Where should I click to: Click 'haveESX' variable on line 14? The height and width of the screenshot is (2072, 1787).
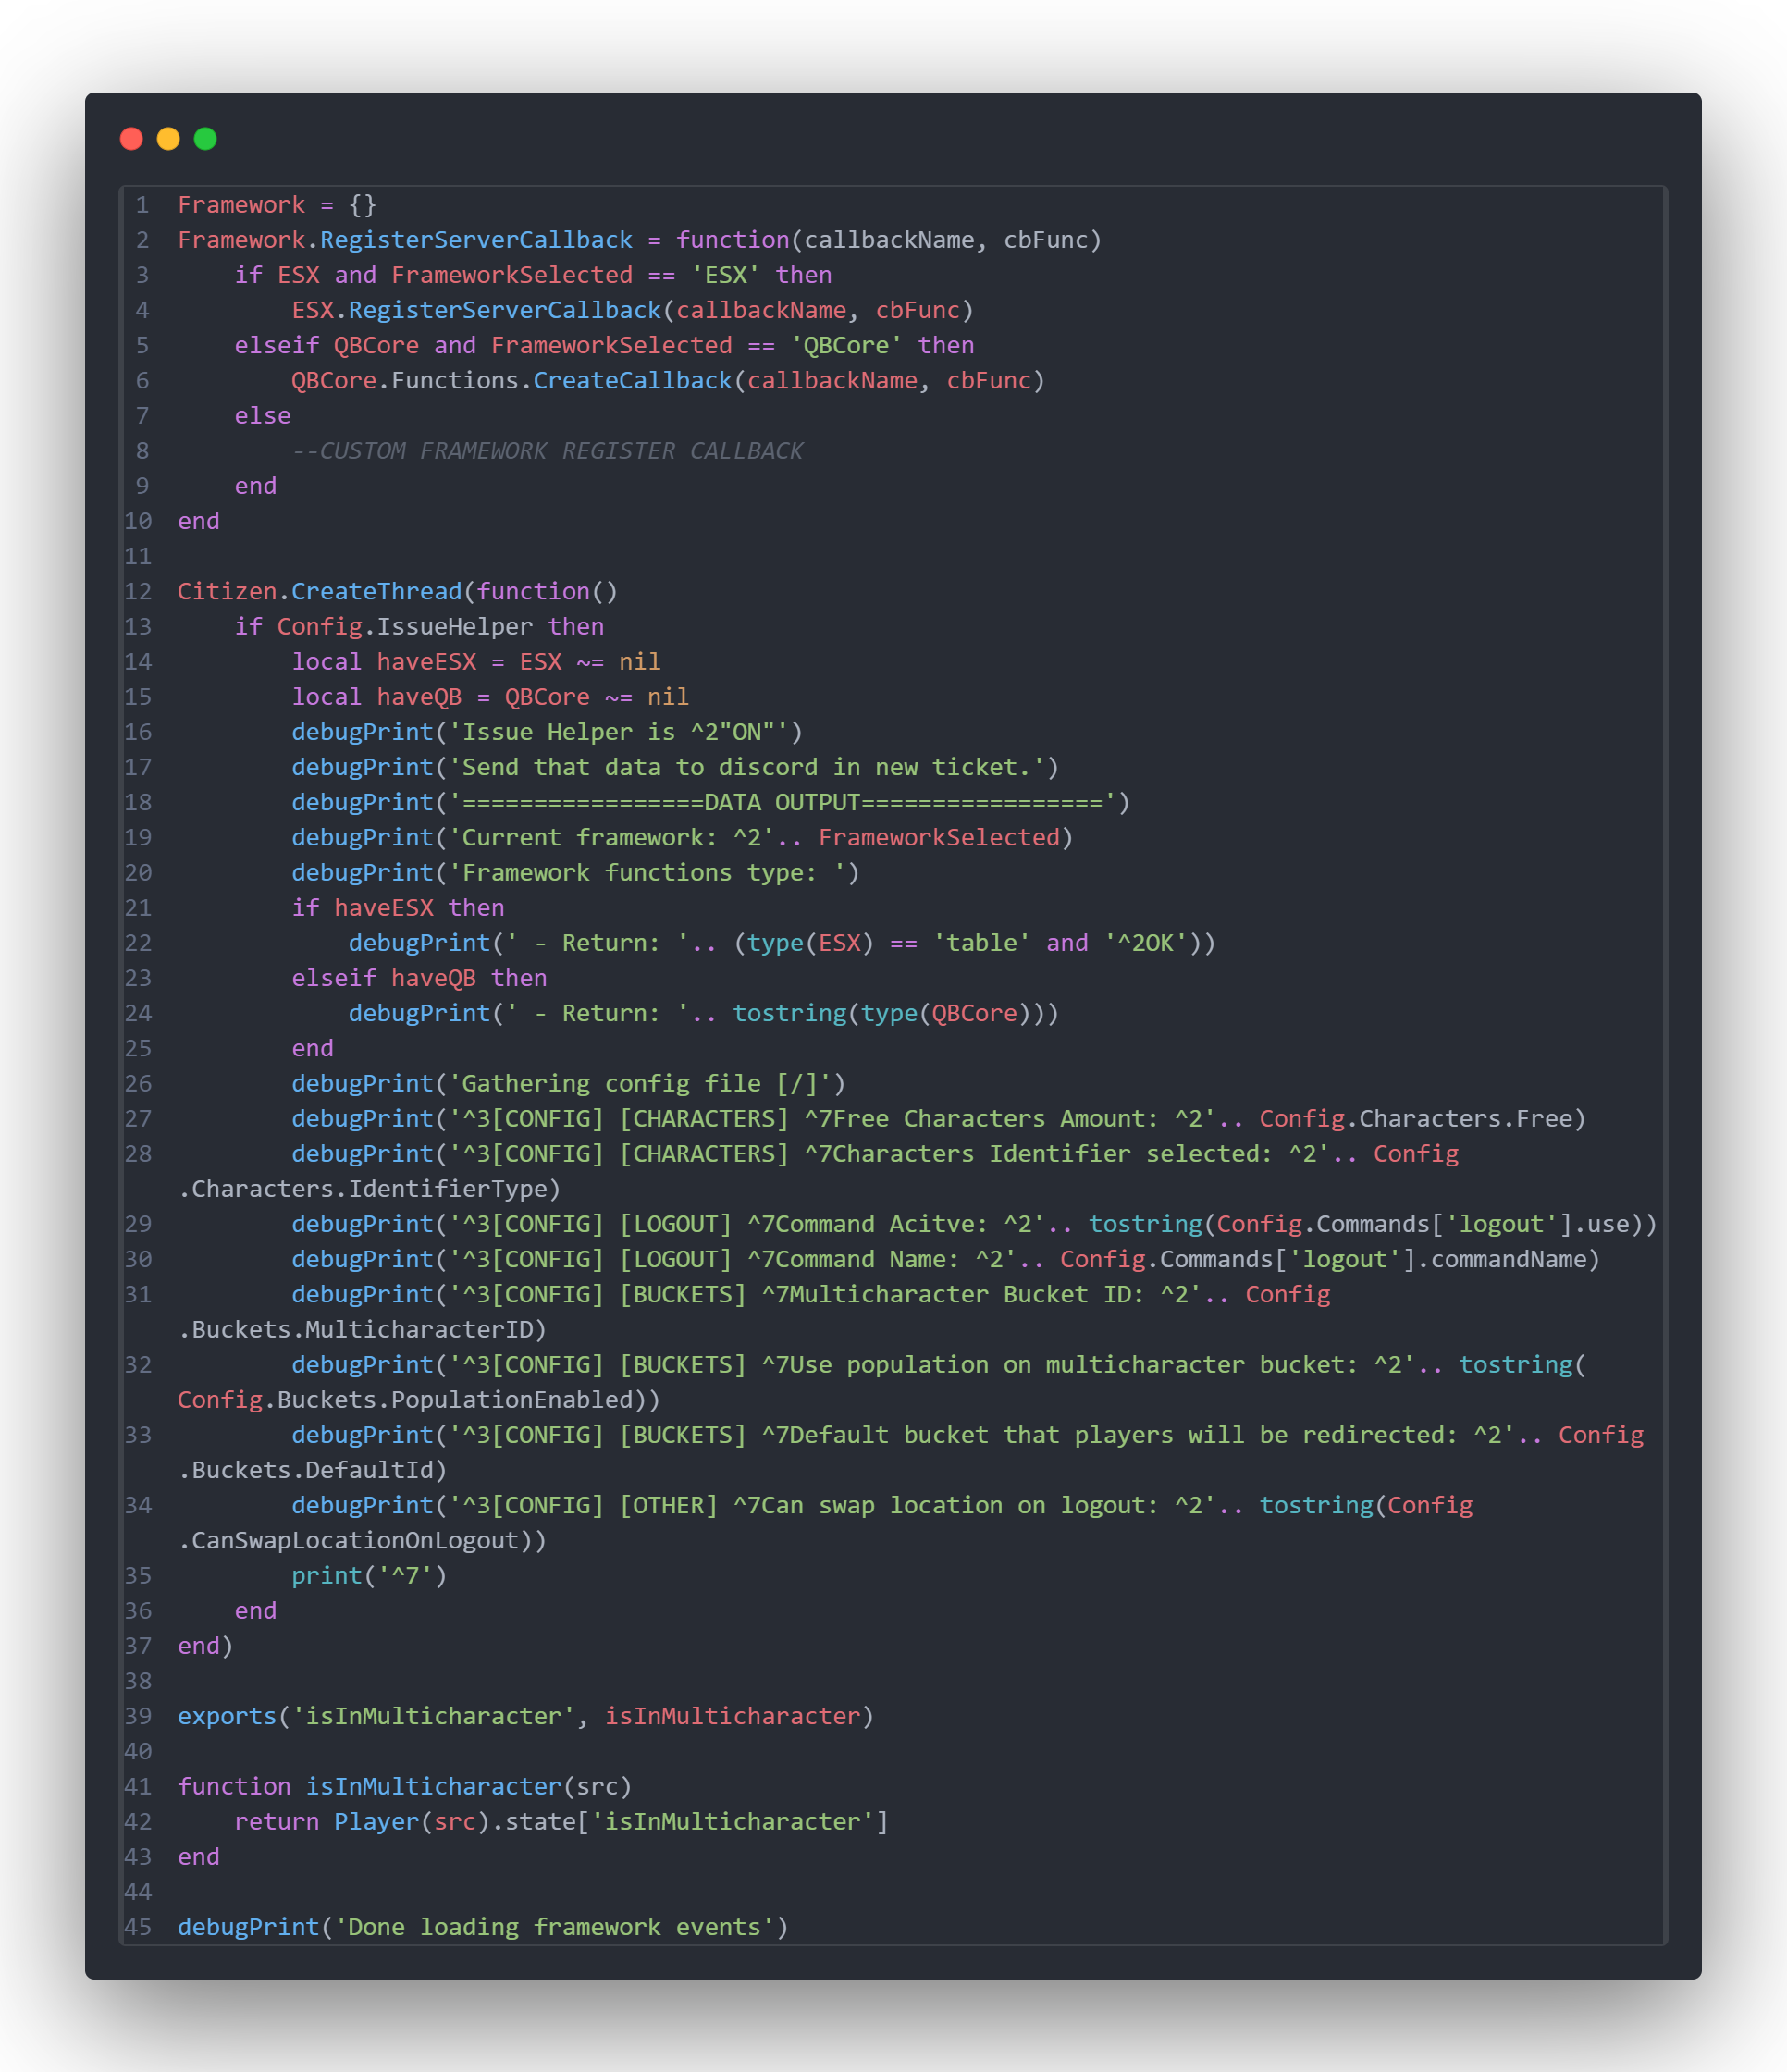[x=426, y=662]
